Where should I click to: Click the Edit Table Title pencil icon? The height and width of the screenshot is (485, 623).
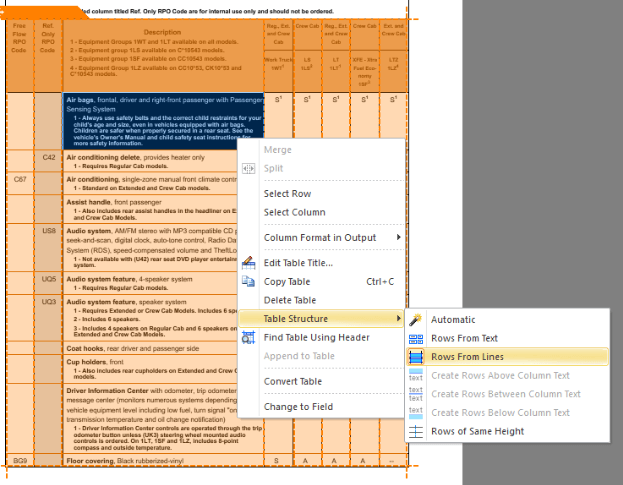[249, 263]
